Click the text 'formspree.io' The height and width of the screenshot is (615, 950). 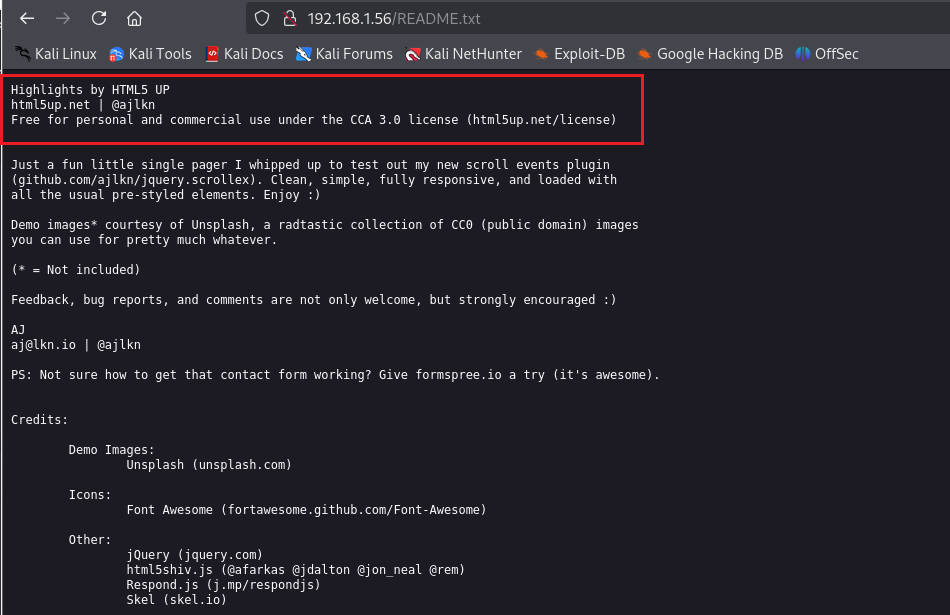pos(459,375)
